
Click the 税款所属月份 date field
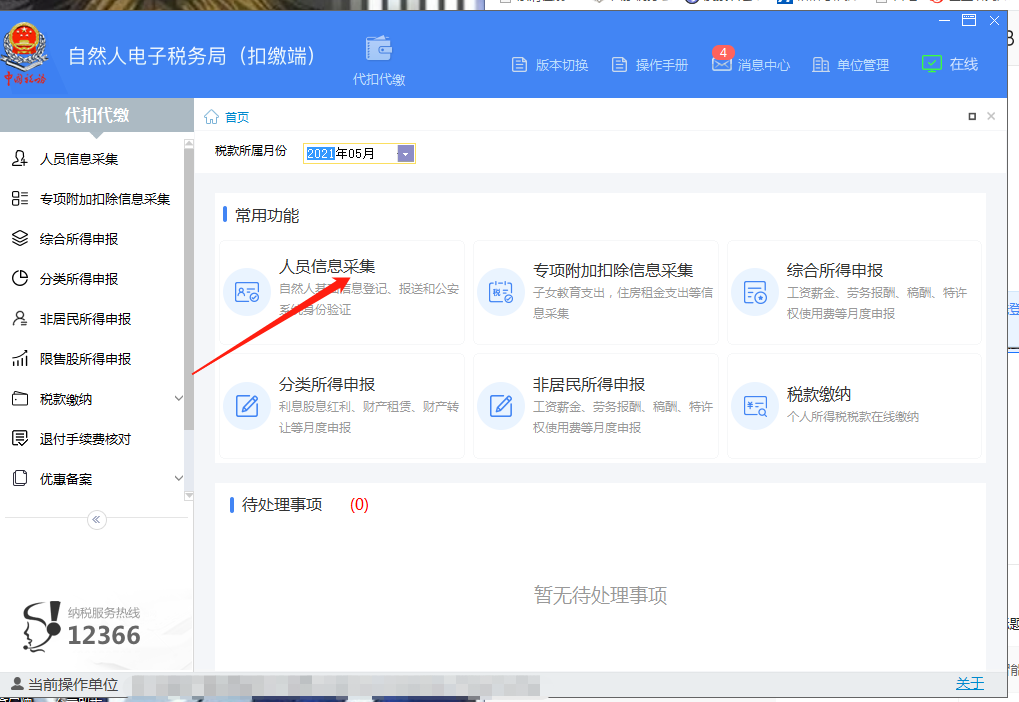(x=359, y=154)
